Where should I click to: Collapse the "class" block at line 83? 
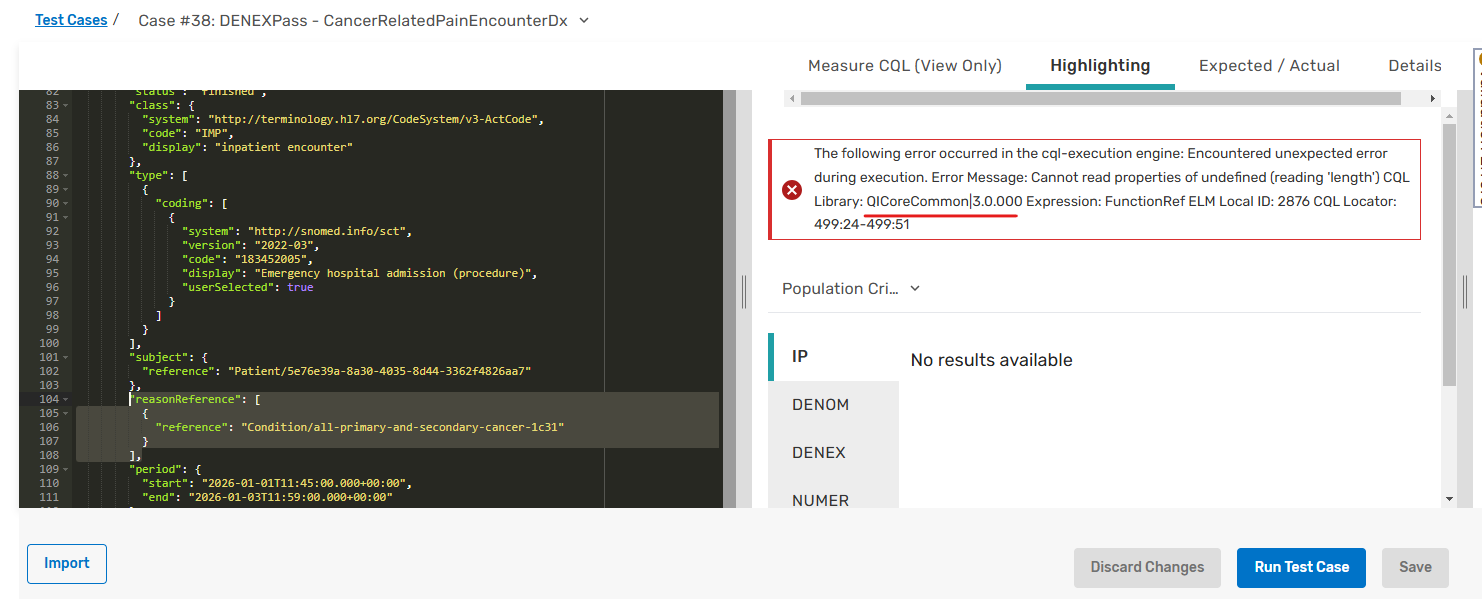tap(65, 105)
